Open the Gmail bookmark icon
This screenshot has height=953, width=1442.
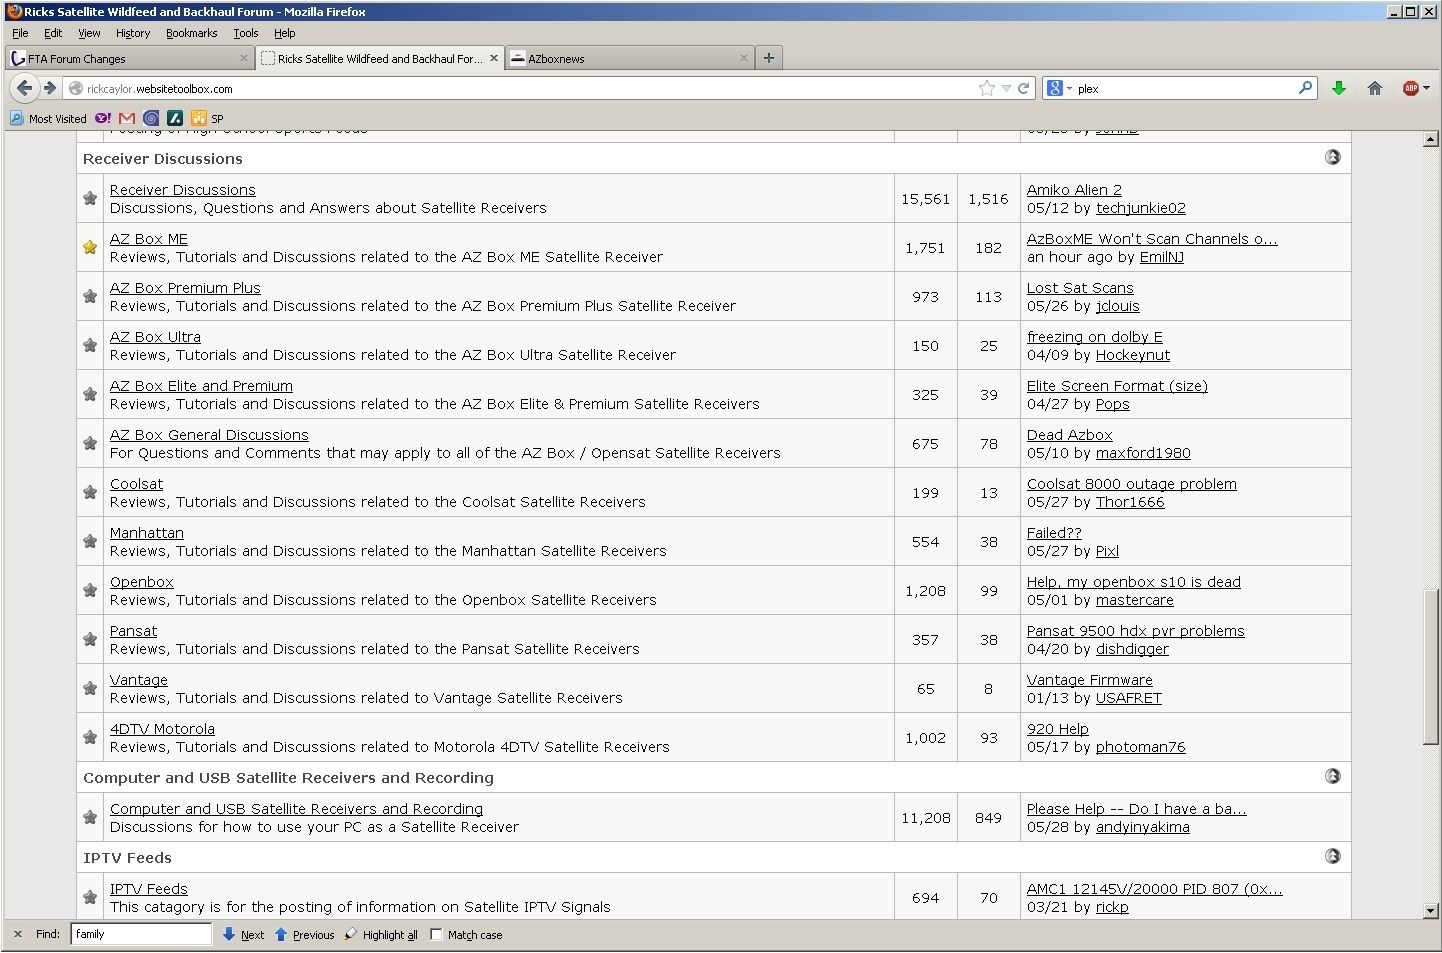click(127, 118)
